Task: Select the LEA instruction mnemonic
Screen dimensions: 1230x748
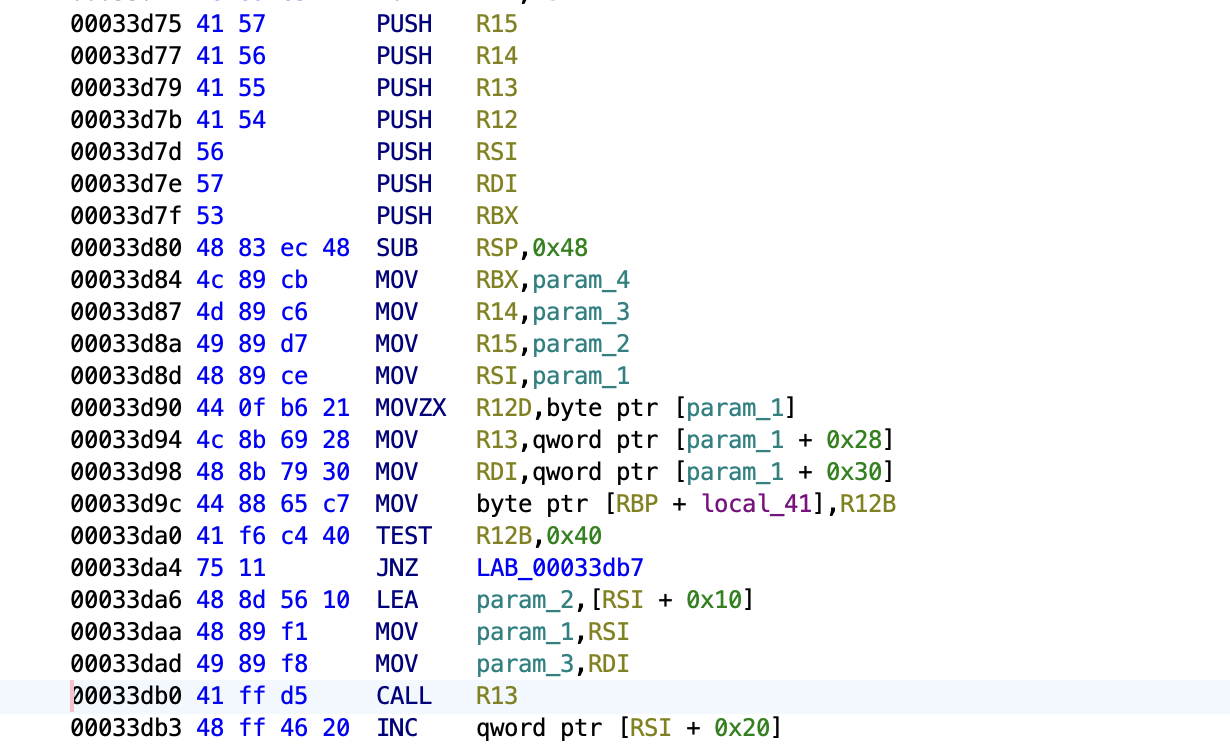Action: pos(397,600)
